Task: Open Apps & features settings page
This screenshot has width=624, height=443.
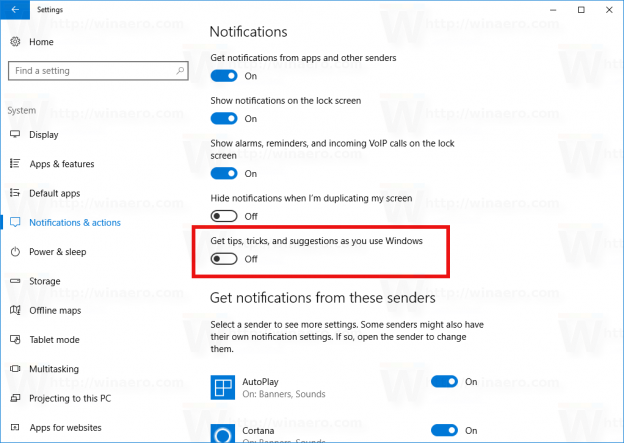Action: (62, 164)
